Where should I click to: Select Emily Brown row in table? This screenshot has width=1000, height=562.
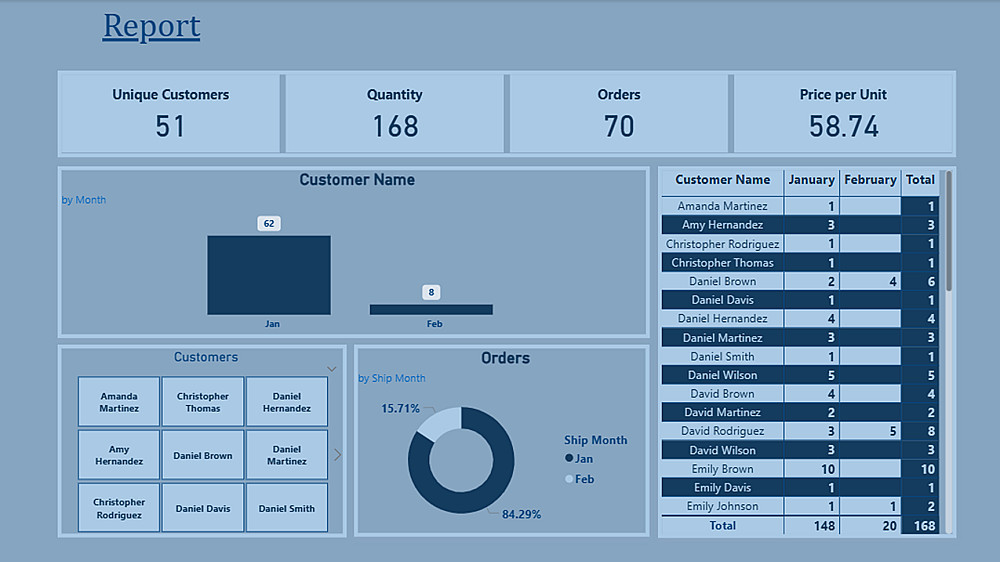pos(800,469)
